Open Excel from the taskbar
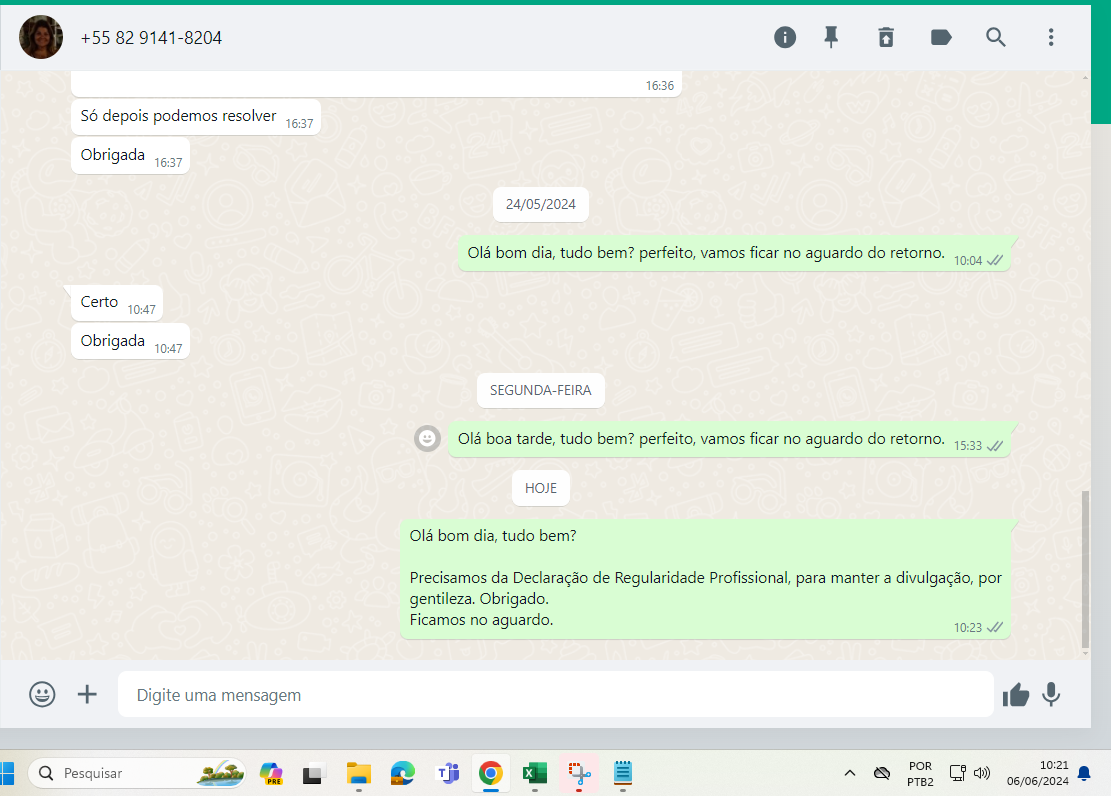Image resolution: width=1111 pixels, height=796 pixels. coord(534,773)
